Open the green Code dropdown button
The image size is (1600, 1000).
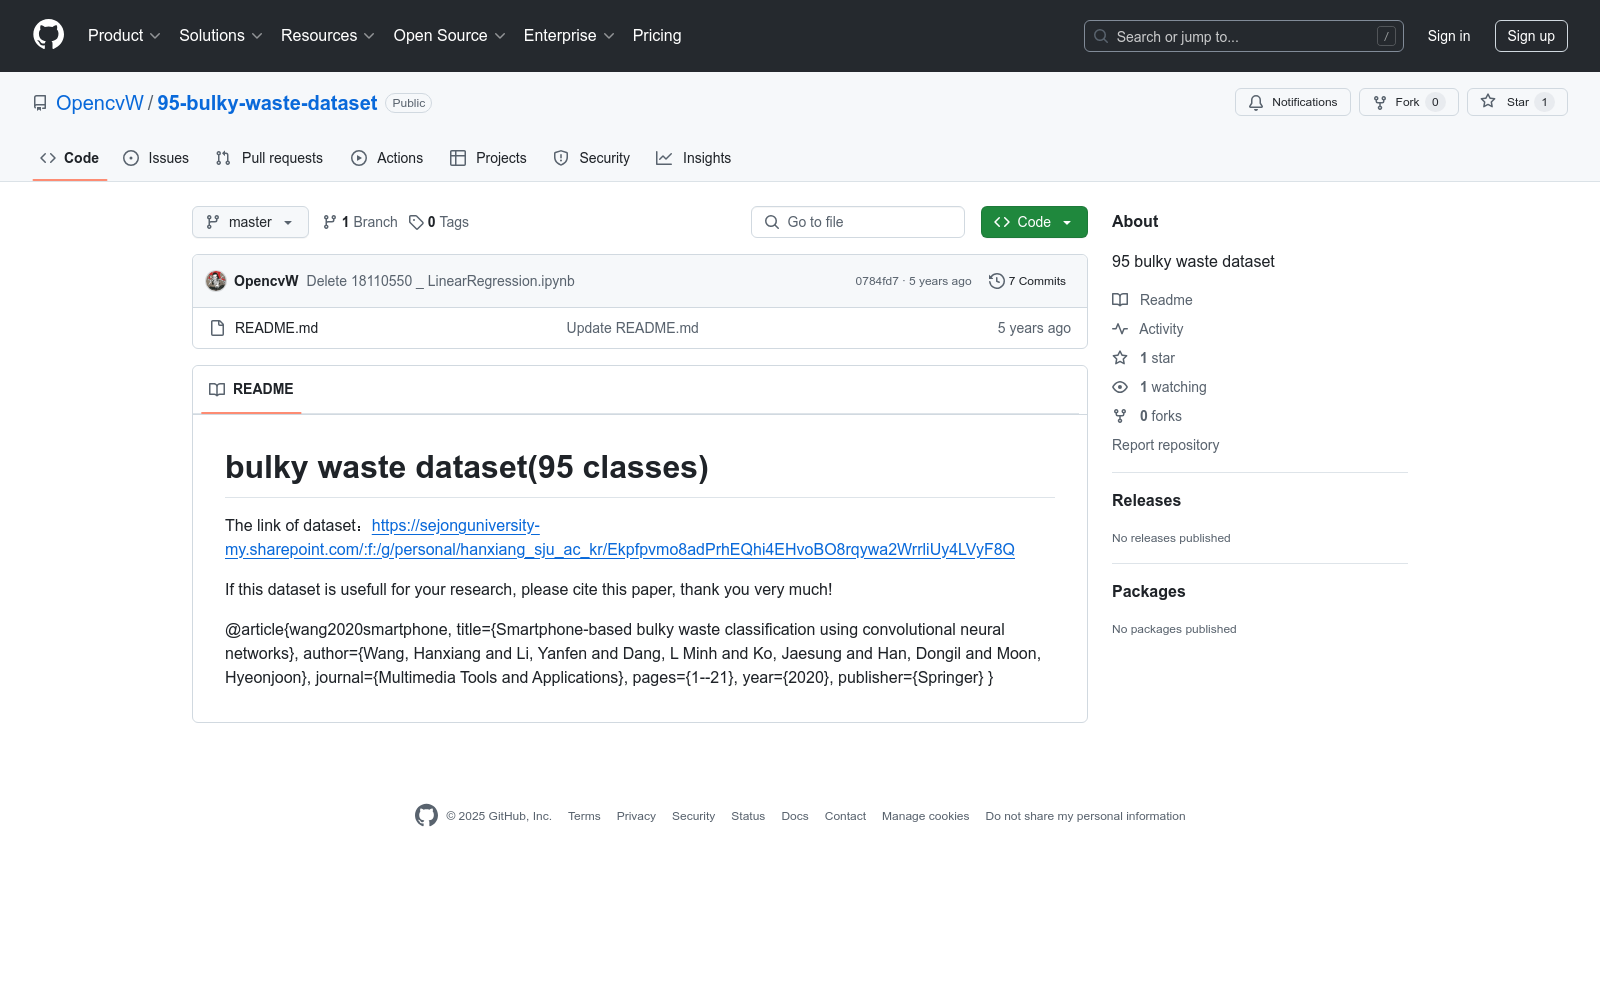pos(1034,222)
